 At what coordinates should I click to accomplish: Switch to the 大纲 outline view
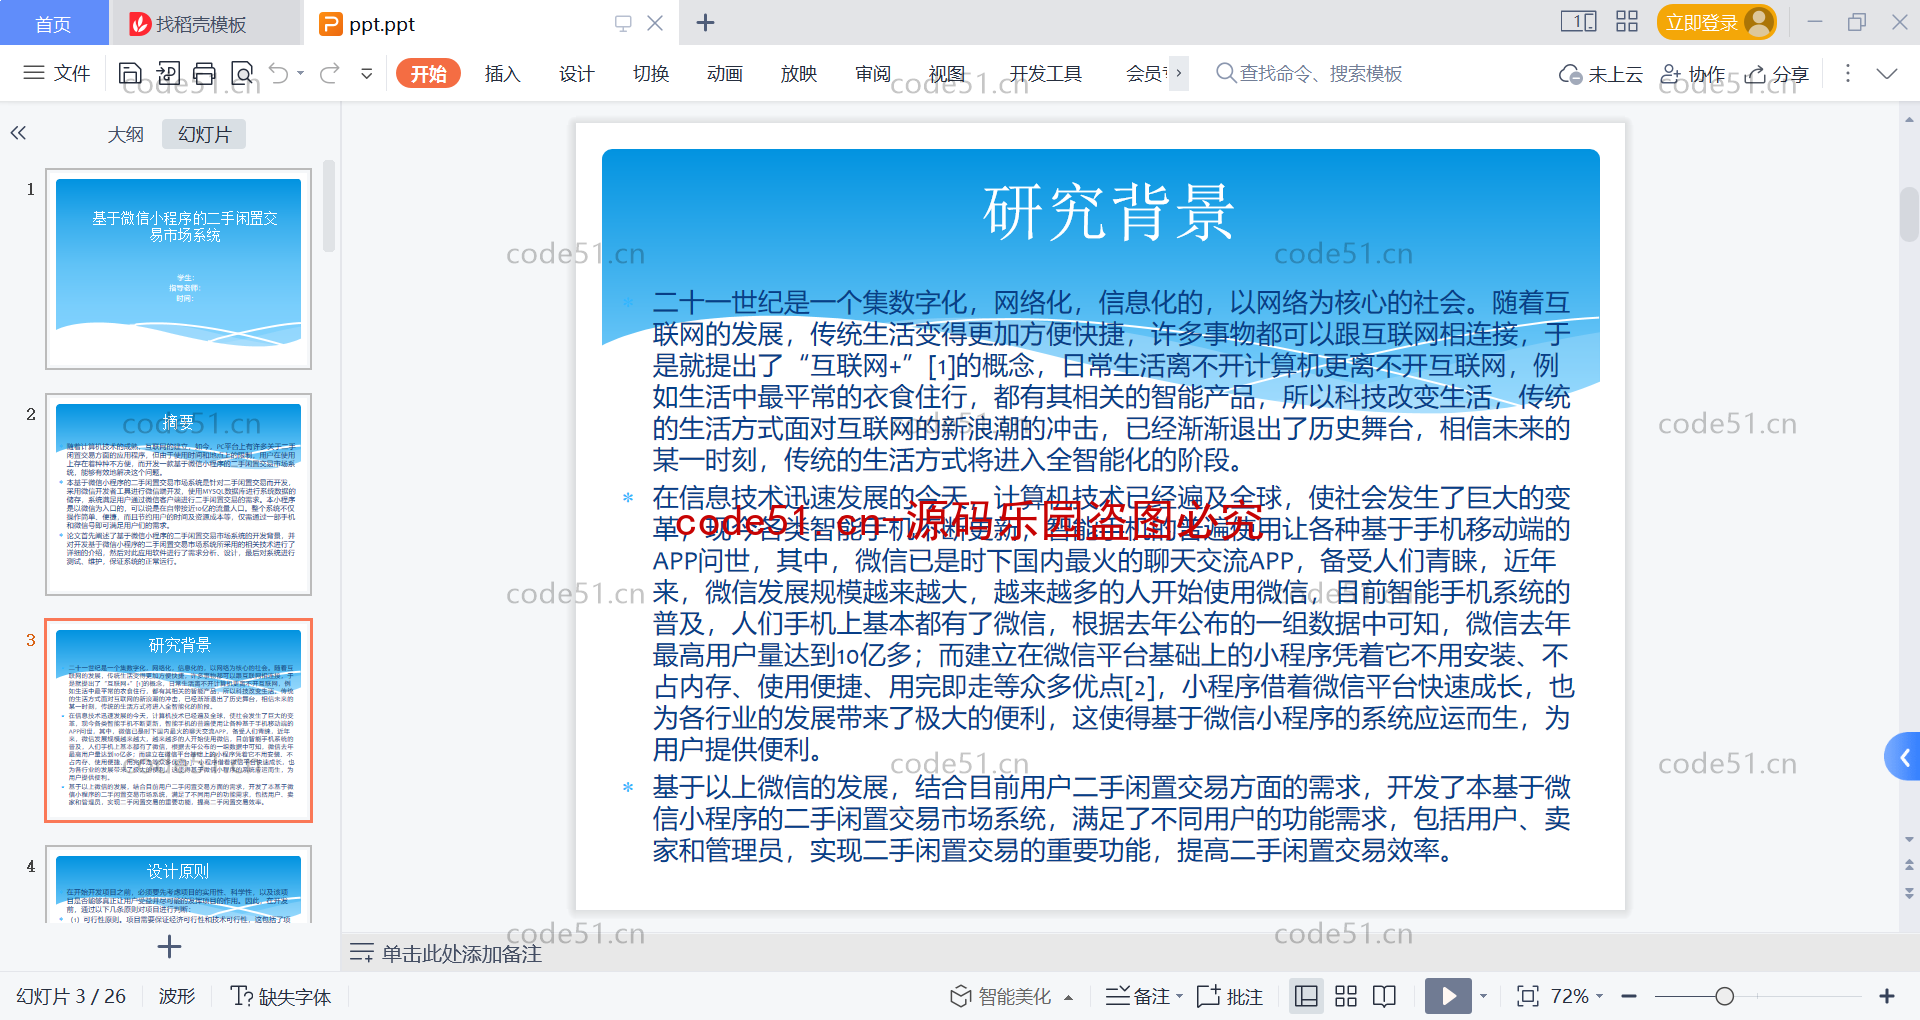(126, 134)
